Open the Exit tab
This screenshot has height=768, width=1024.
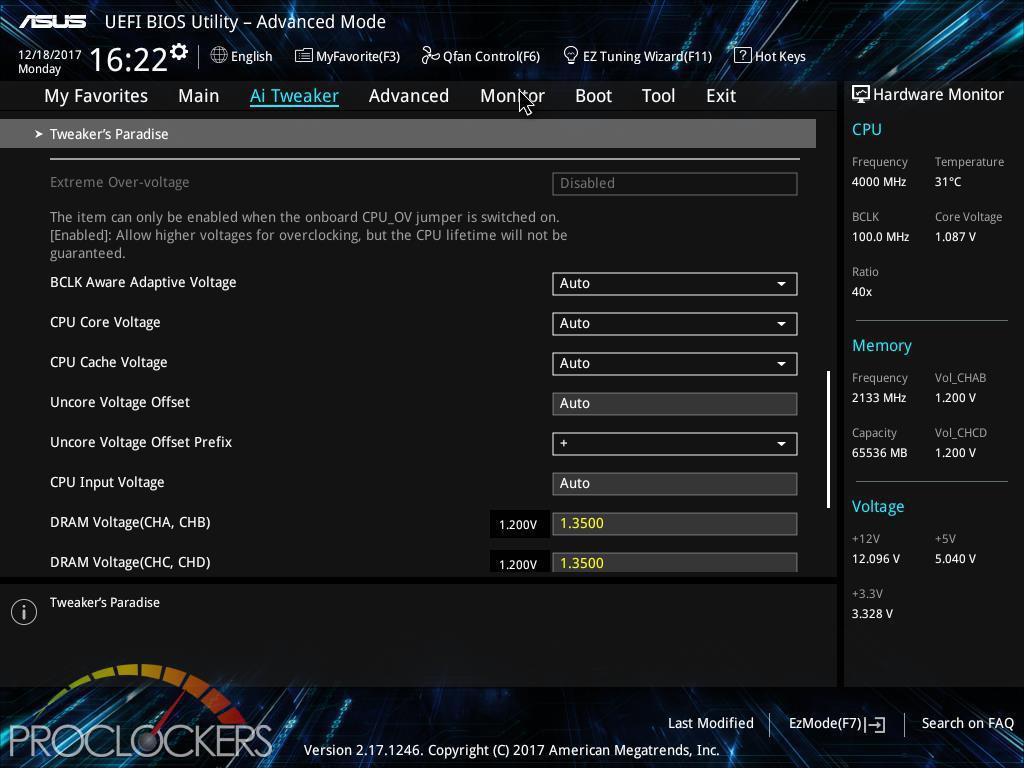[x=721, y=96]
